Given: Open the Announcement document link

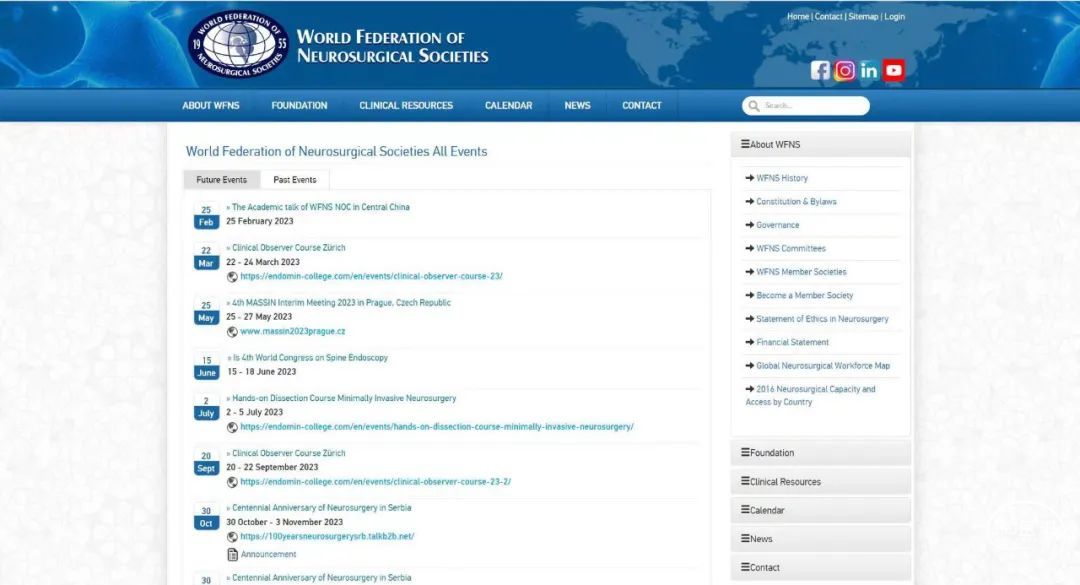Looking at the screenshot, I should click(269, 554).
